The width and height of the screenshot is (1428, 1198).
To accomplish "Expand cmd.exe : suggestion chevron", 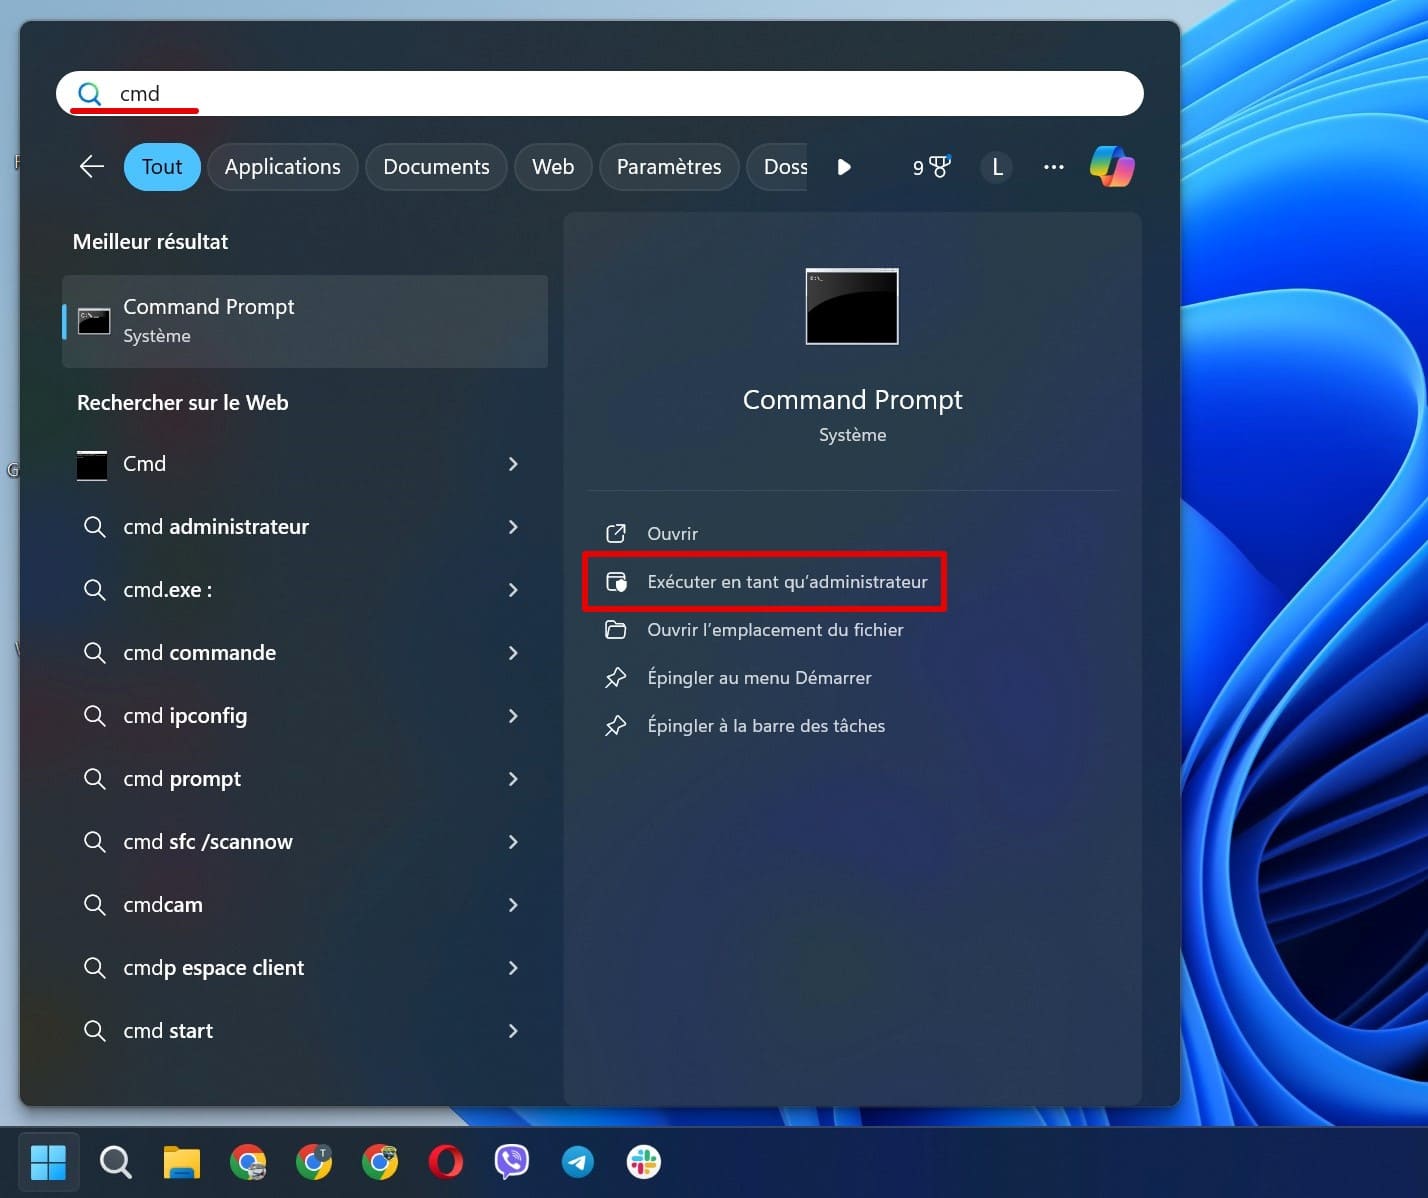I will 513,590.
